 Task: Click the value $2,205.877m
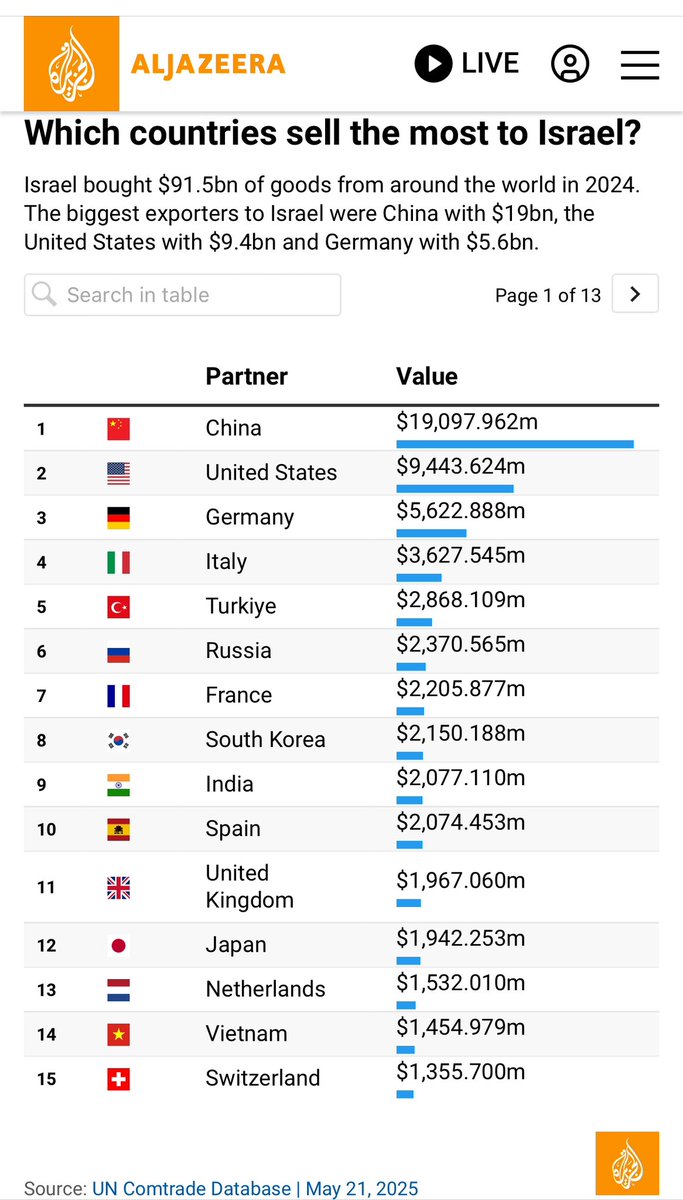pos(460,689)
